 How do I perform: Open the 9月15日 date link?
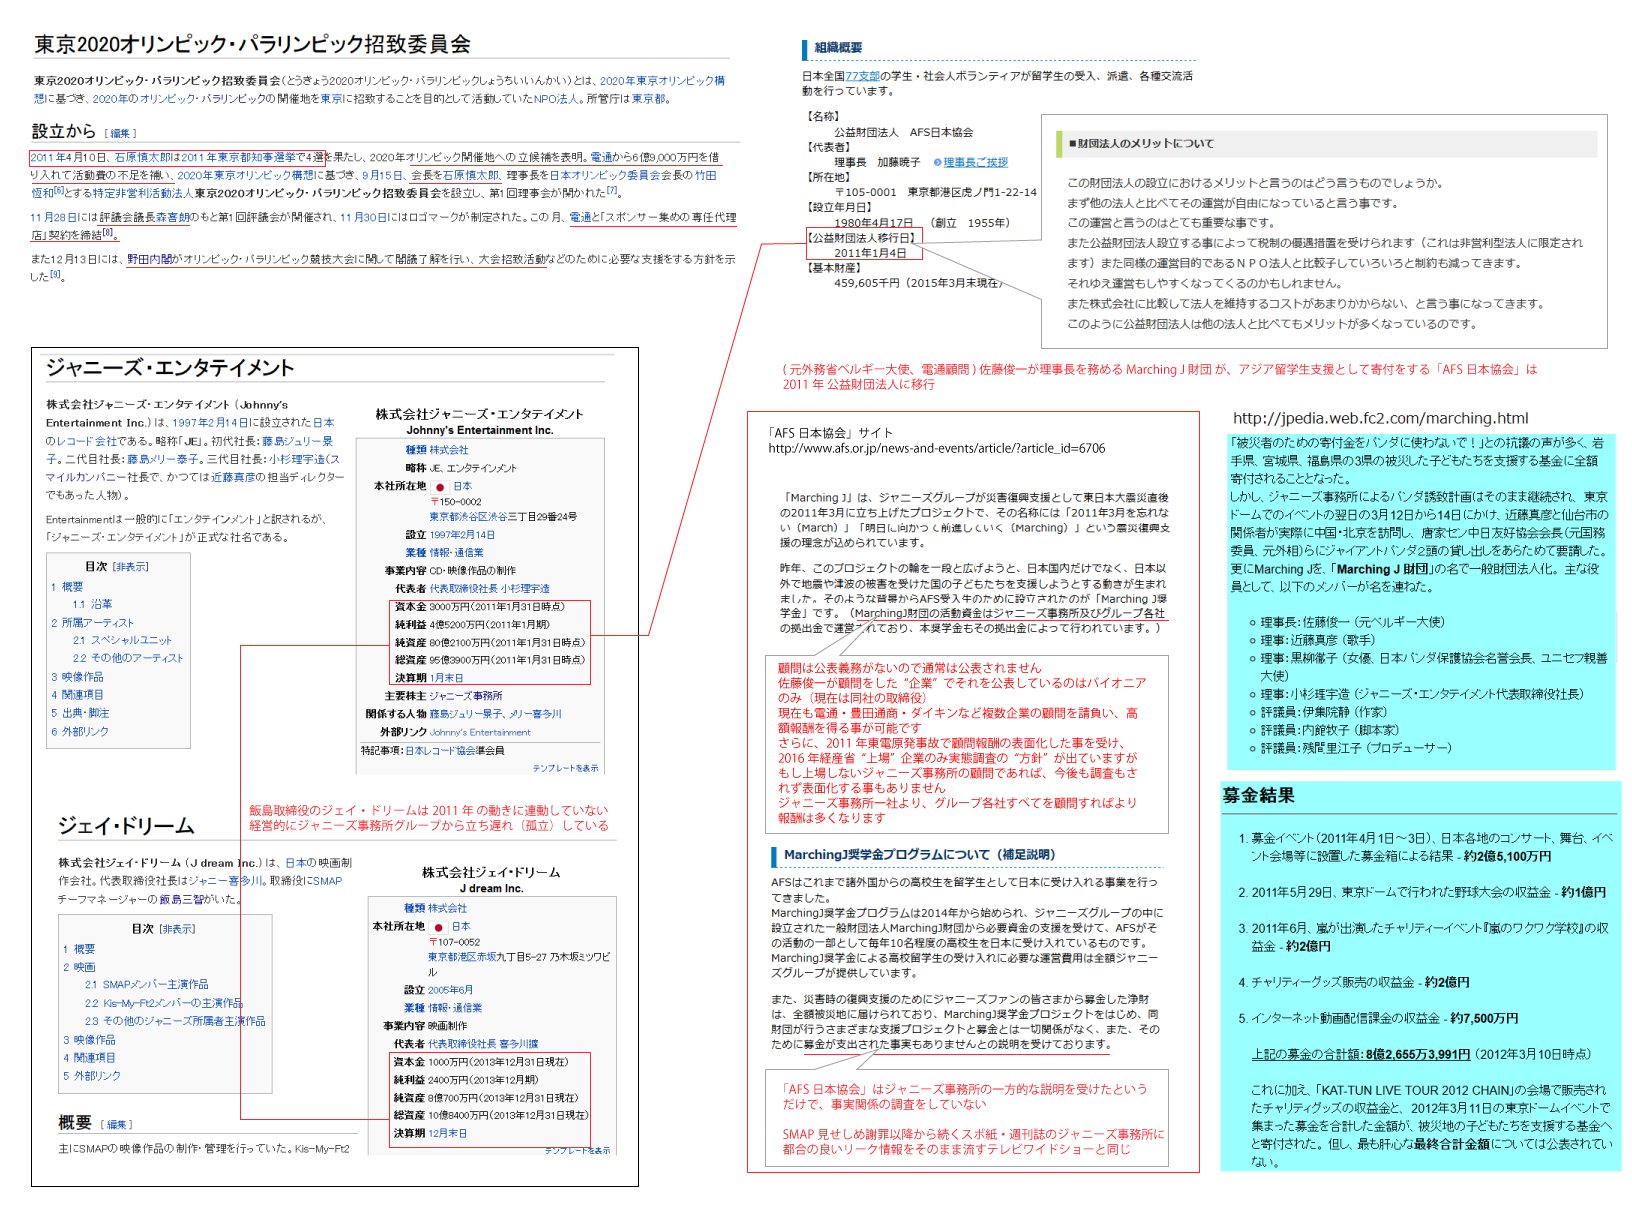coord(383,175)
